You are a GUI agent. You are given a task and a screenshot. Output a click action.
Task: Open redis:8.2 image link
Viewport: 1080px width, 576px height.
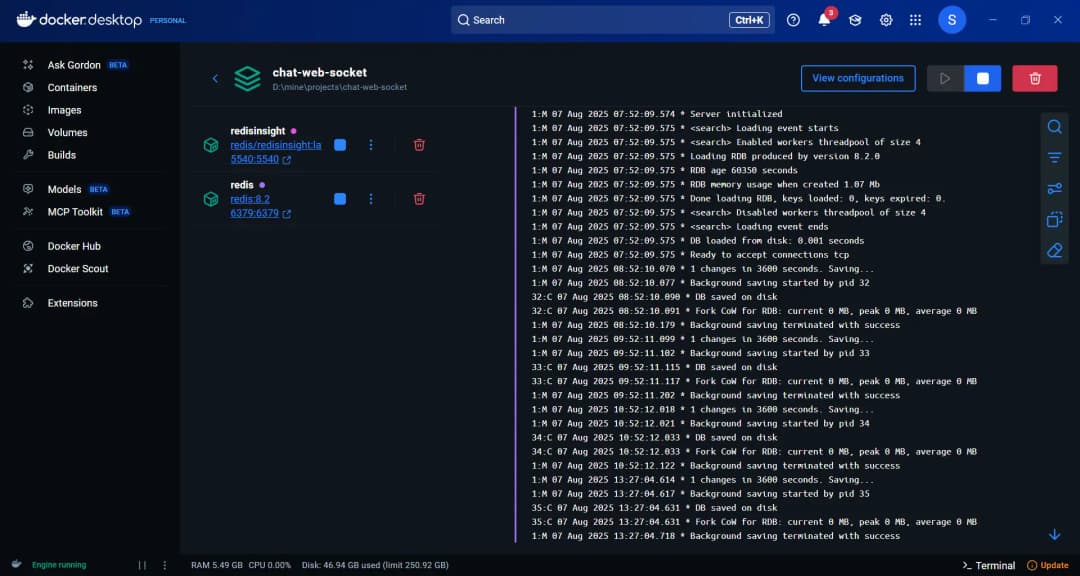pyautogui.click(x=250, y=200)
